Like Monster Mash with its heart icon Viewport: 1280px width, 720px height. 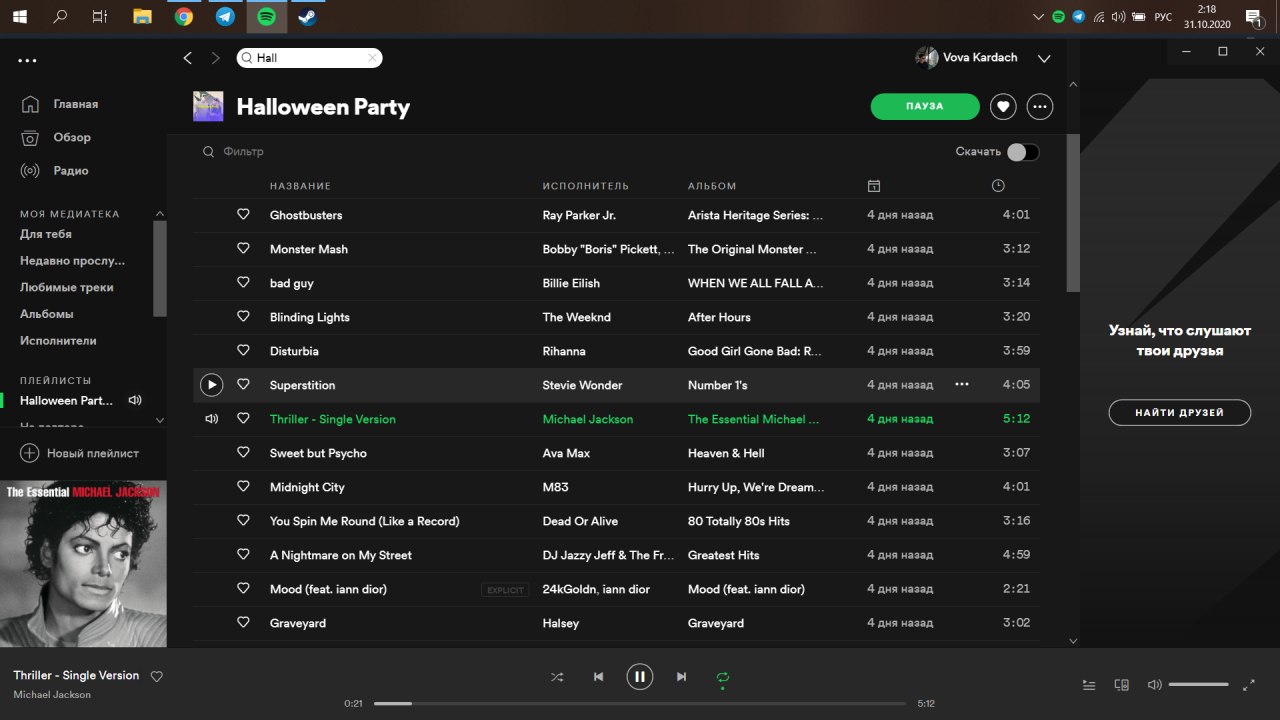click(243, 249)
